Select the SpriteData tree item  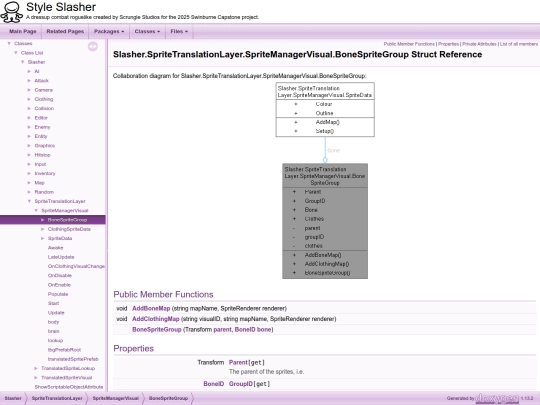click(x=60, y=238)
